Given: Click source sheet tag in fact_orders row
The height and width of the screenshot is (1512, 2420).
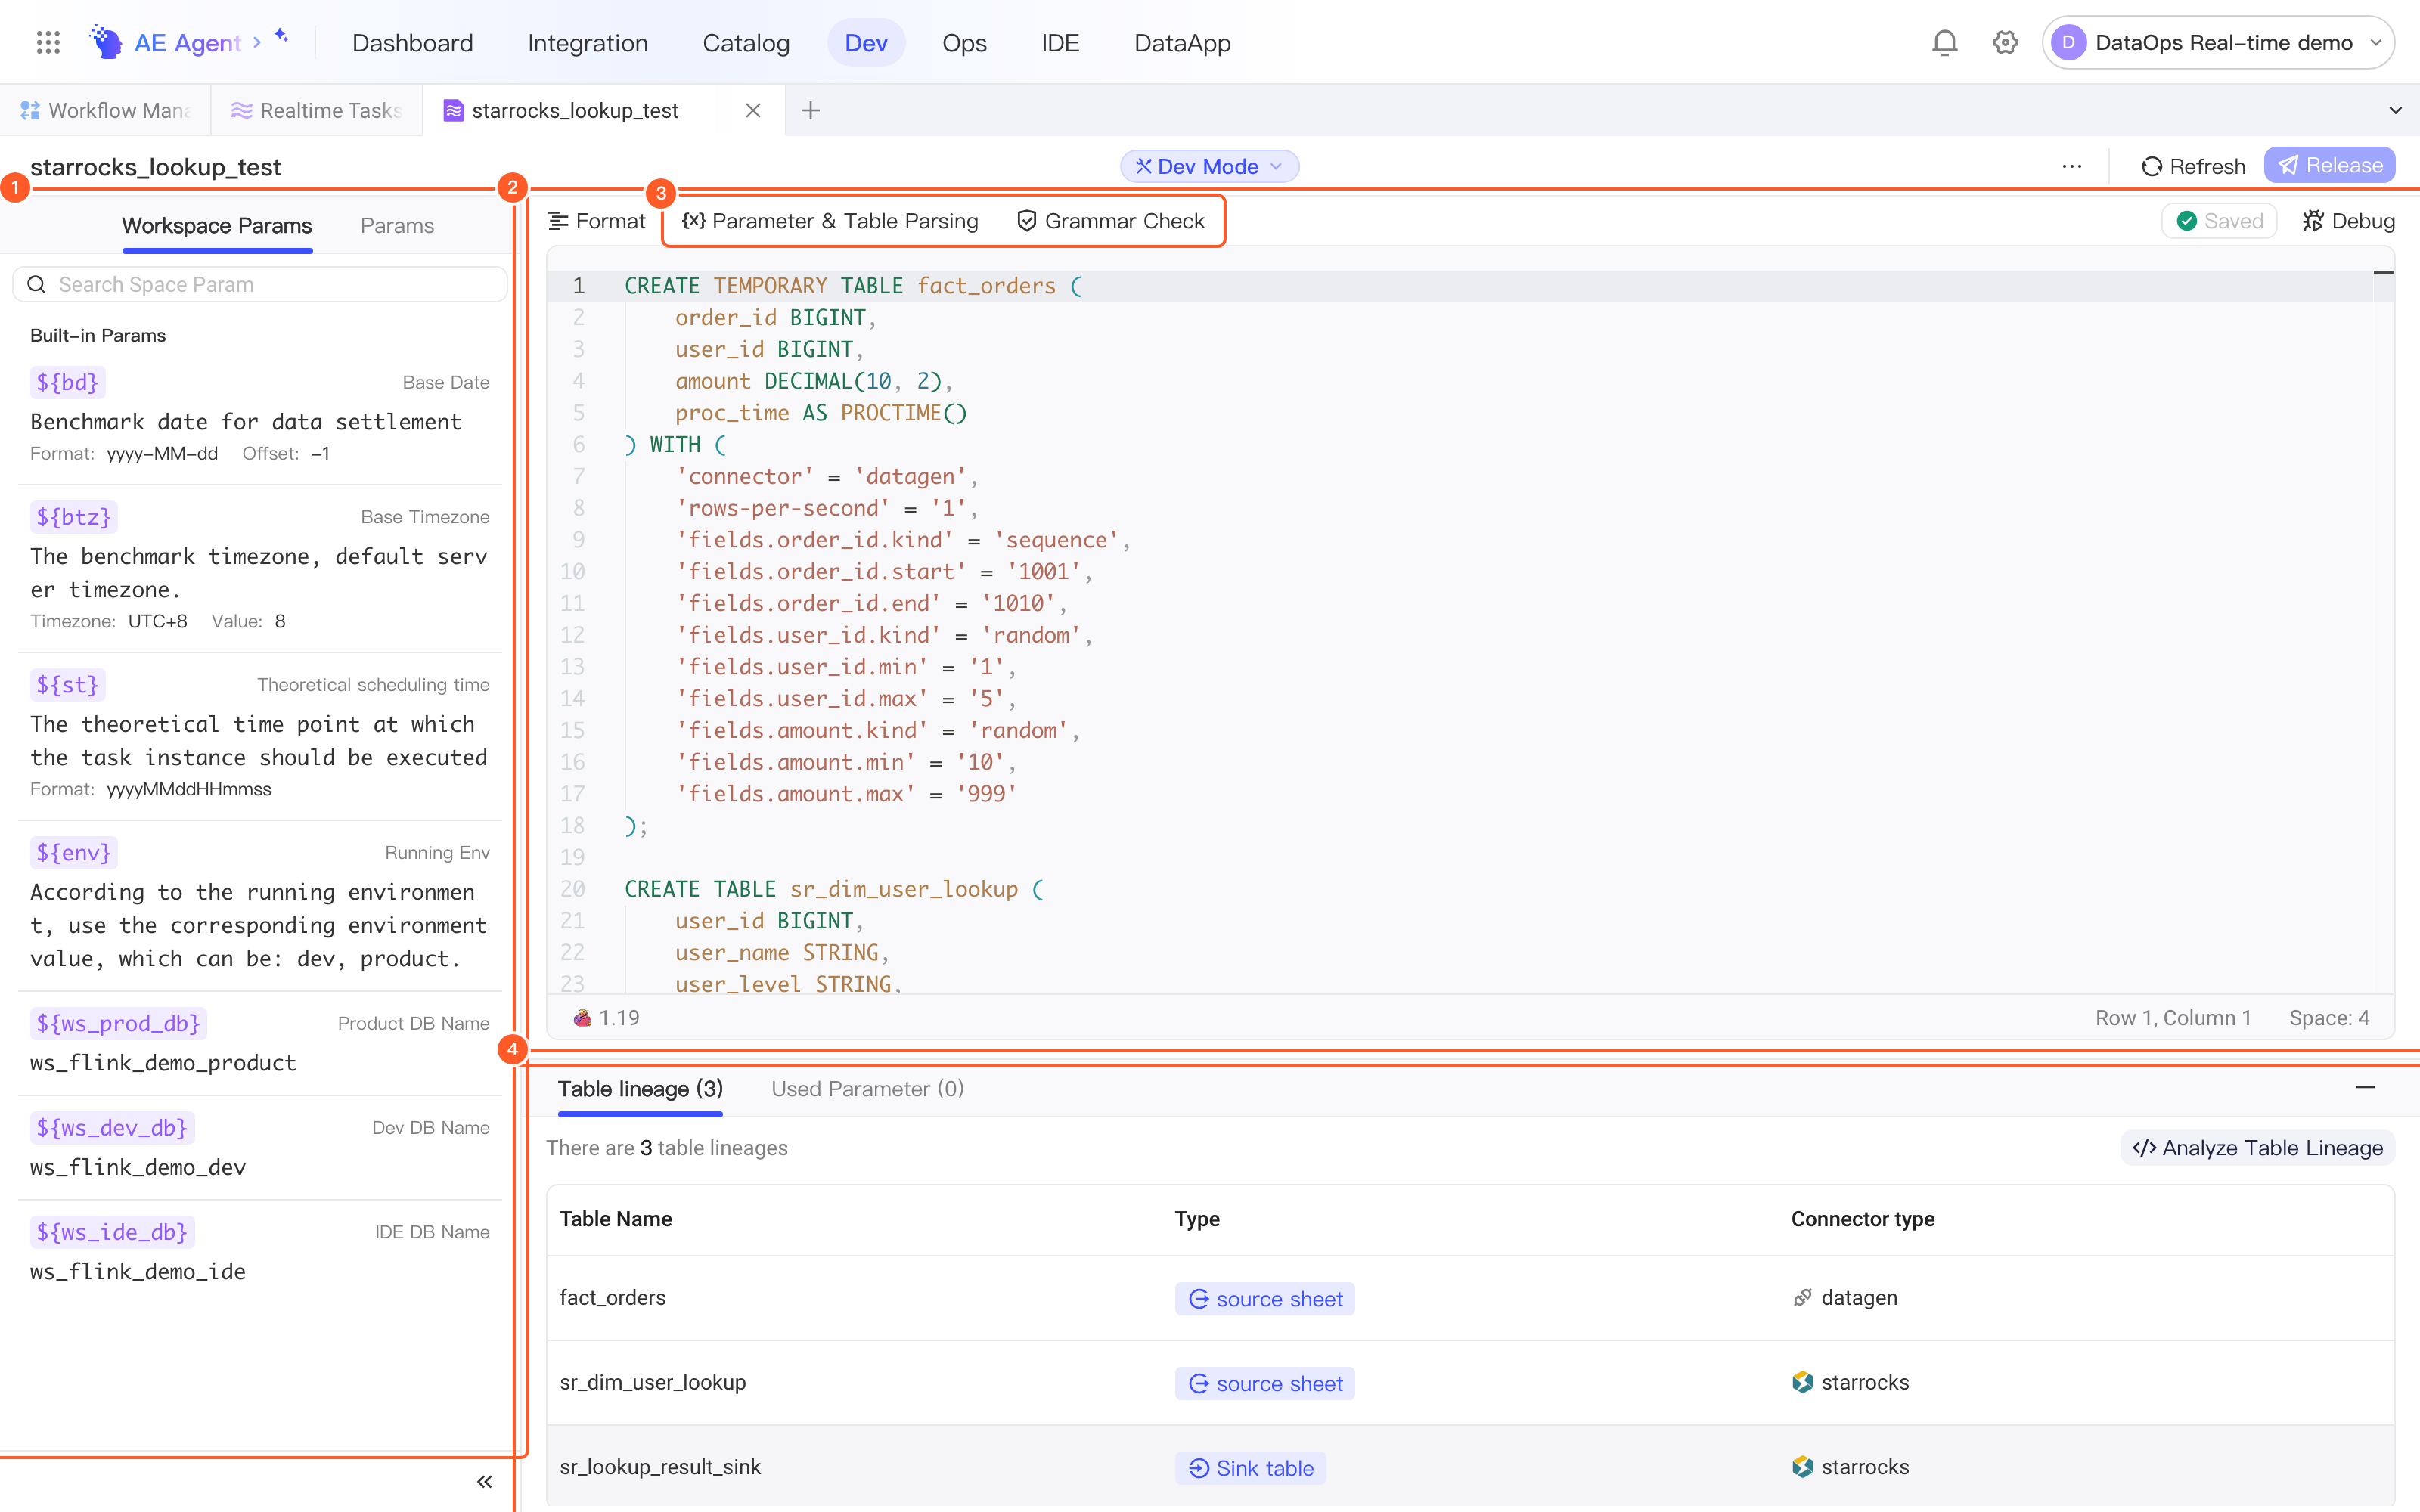Looking at the screenshot, I should click(1265, 1299).
